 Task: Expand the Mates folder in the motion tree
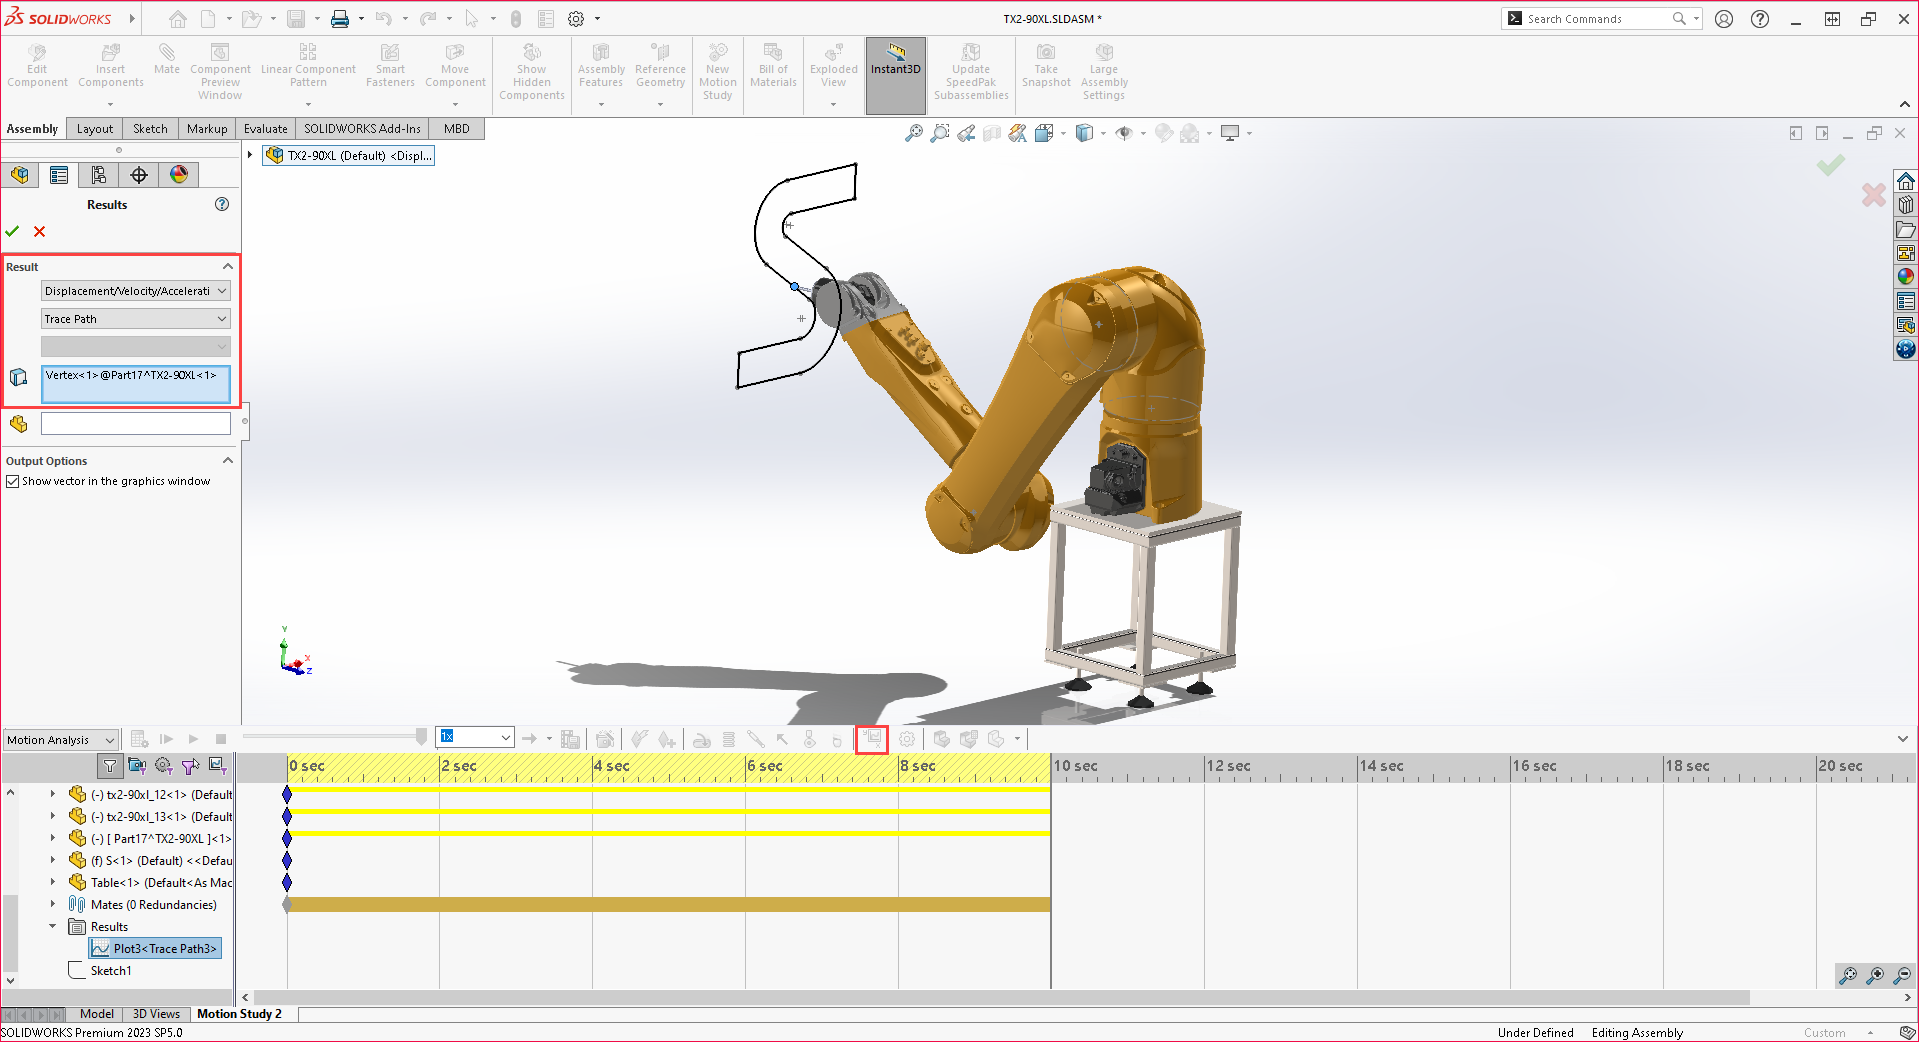click(x=53, y=904)
